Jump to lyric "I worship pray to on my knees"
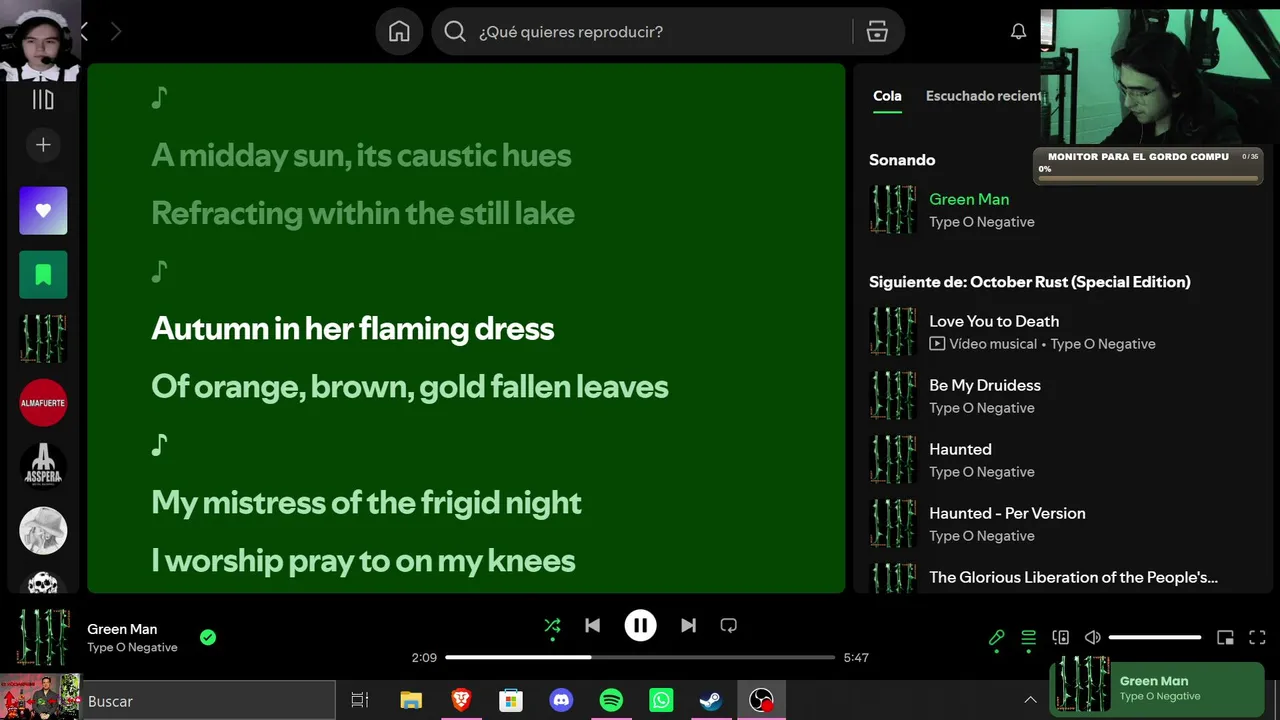The width and height of the screenshot is (1280, 720). pyautogui.click(x=363, y=561)
